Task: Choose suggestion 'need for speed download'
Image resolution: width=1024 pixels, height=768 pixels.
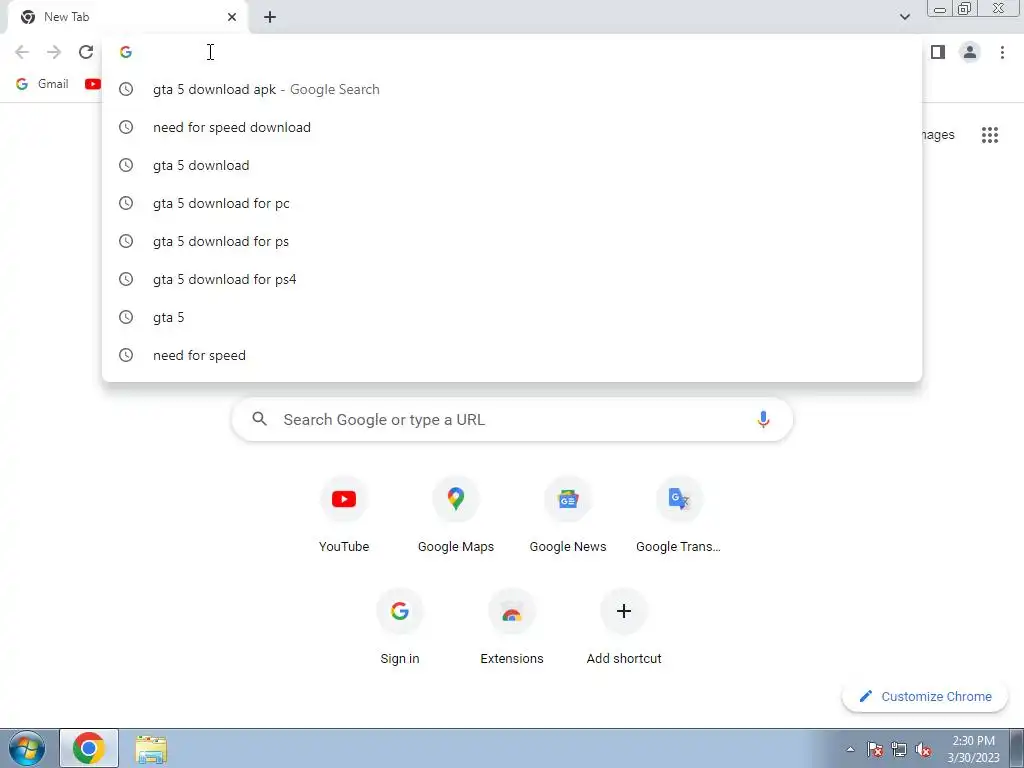Action: (512, 127)
